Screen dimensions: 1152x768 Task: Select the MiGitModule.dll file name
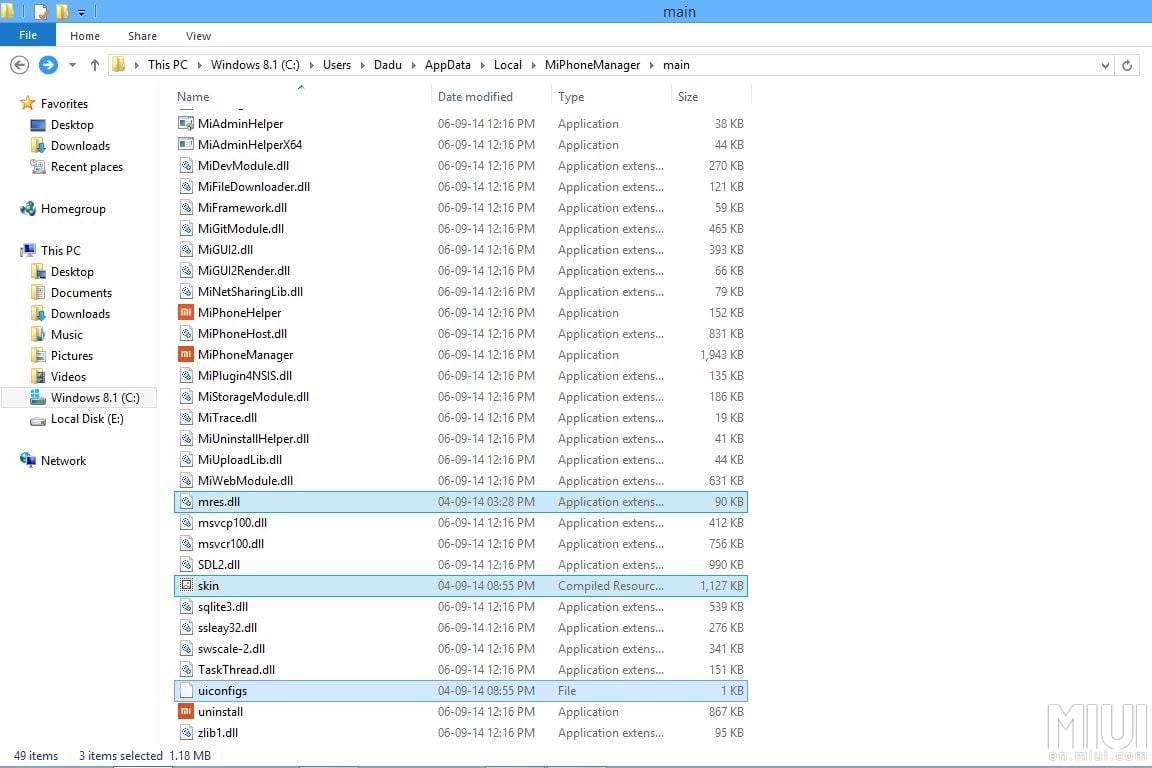241,229
